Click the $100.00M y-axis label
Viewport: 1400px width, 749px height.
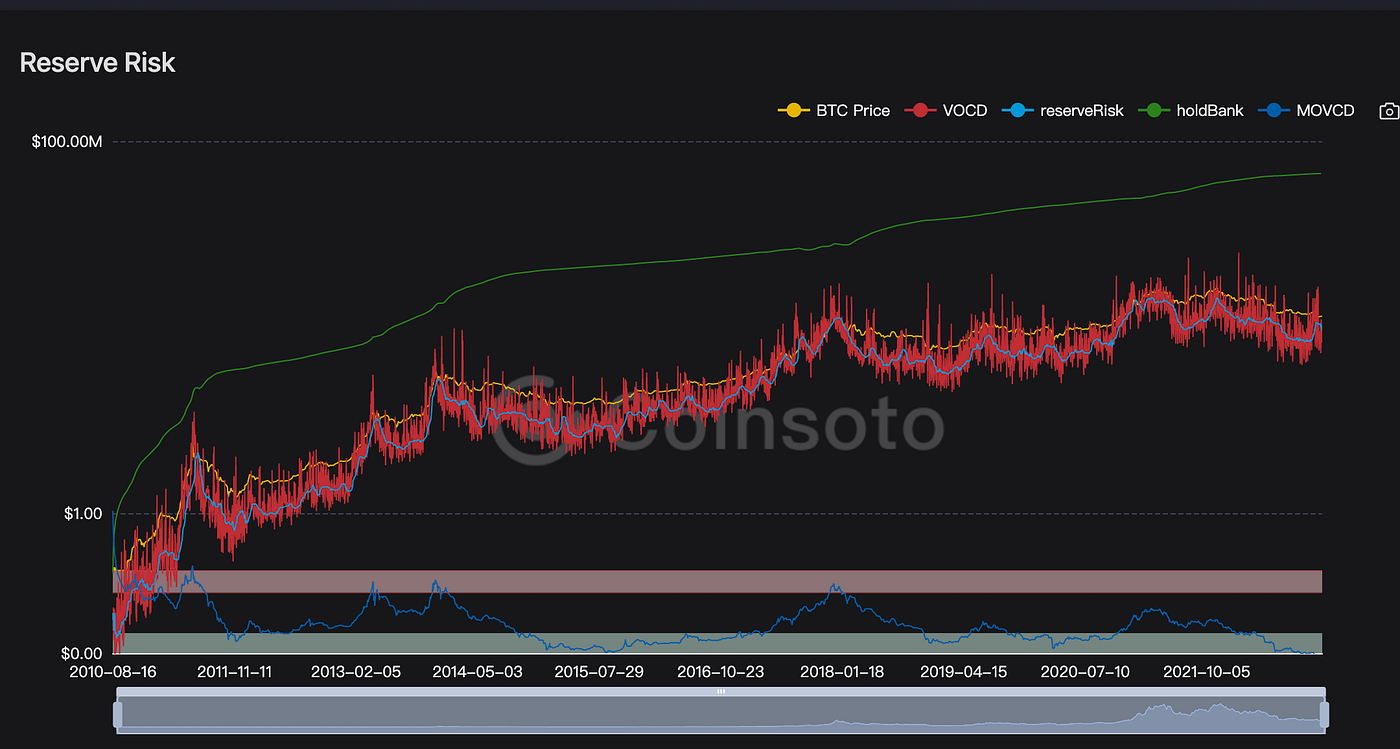[x=68, y=142]
